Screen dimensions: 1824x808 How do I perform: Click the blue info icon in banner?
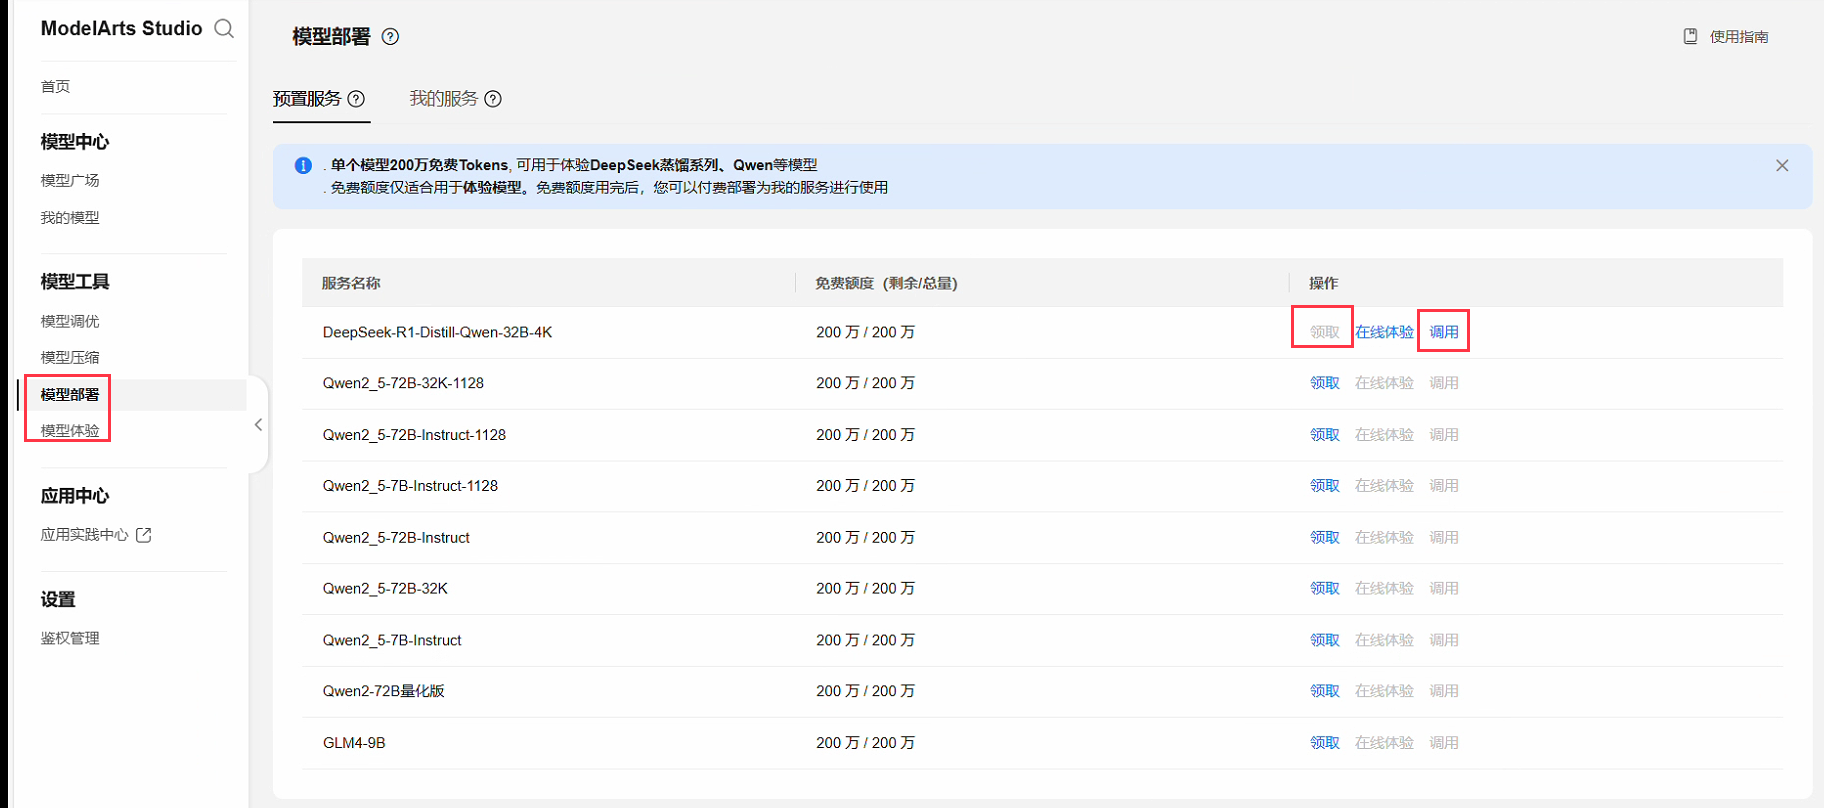pos(303,166)
